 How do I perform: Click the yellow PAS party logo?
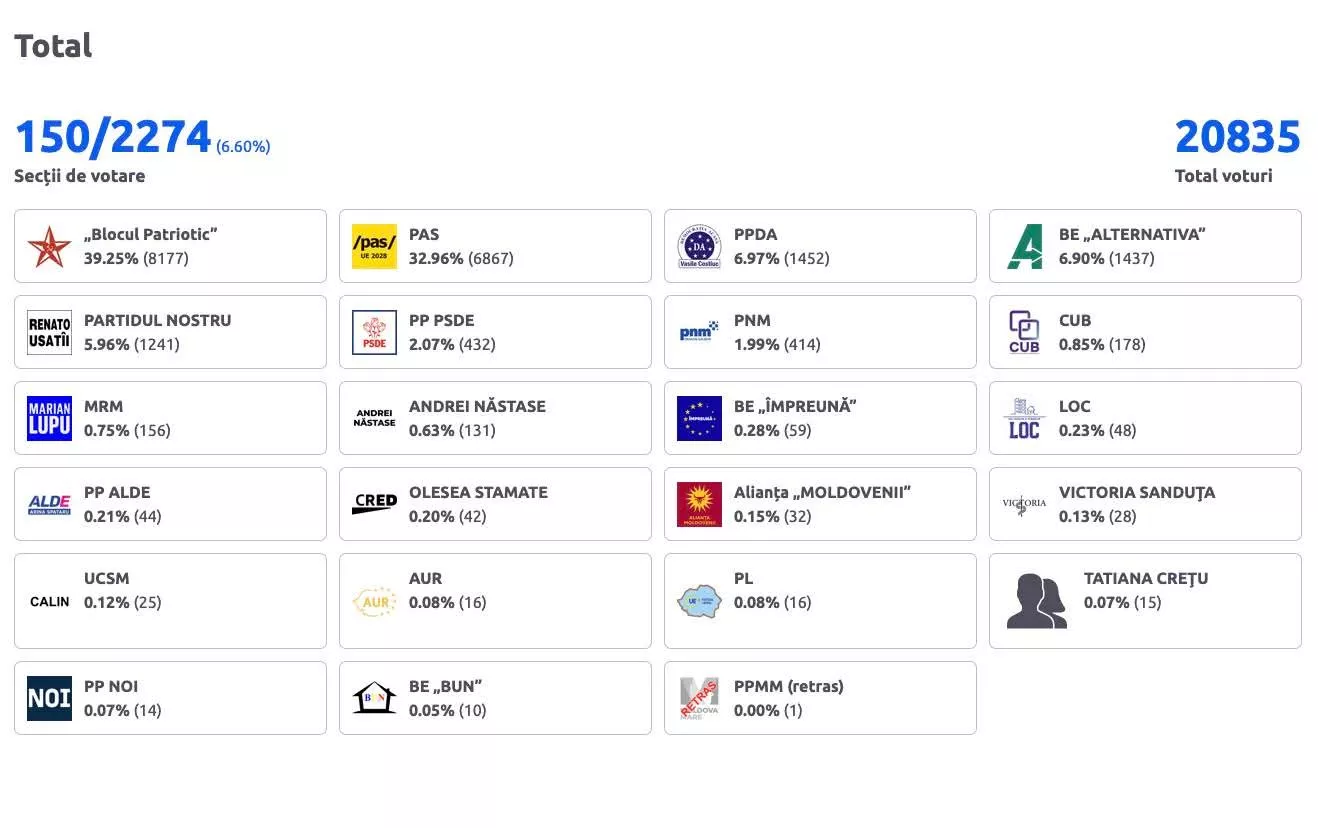click(x=374, y=246)
